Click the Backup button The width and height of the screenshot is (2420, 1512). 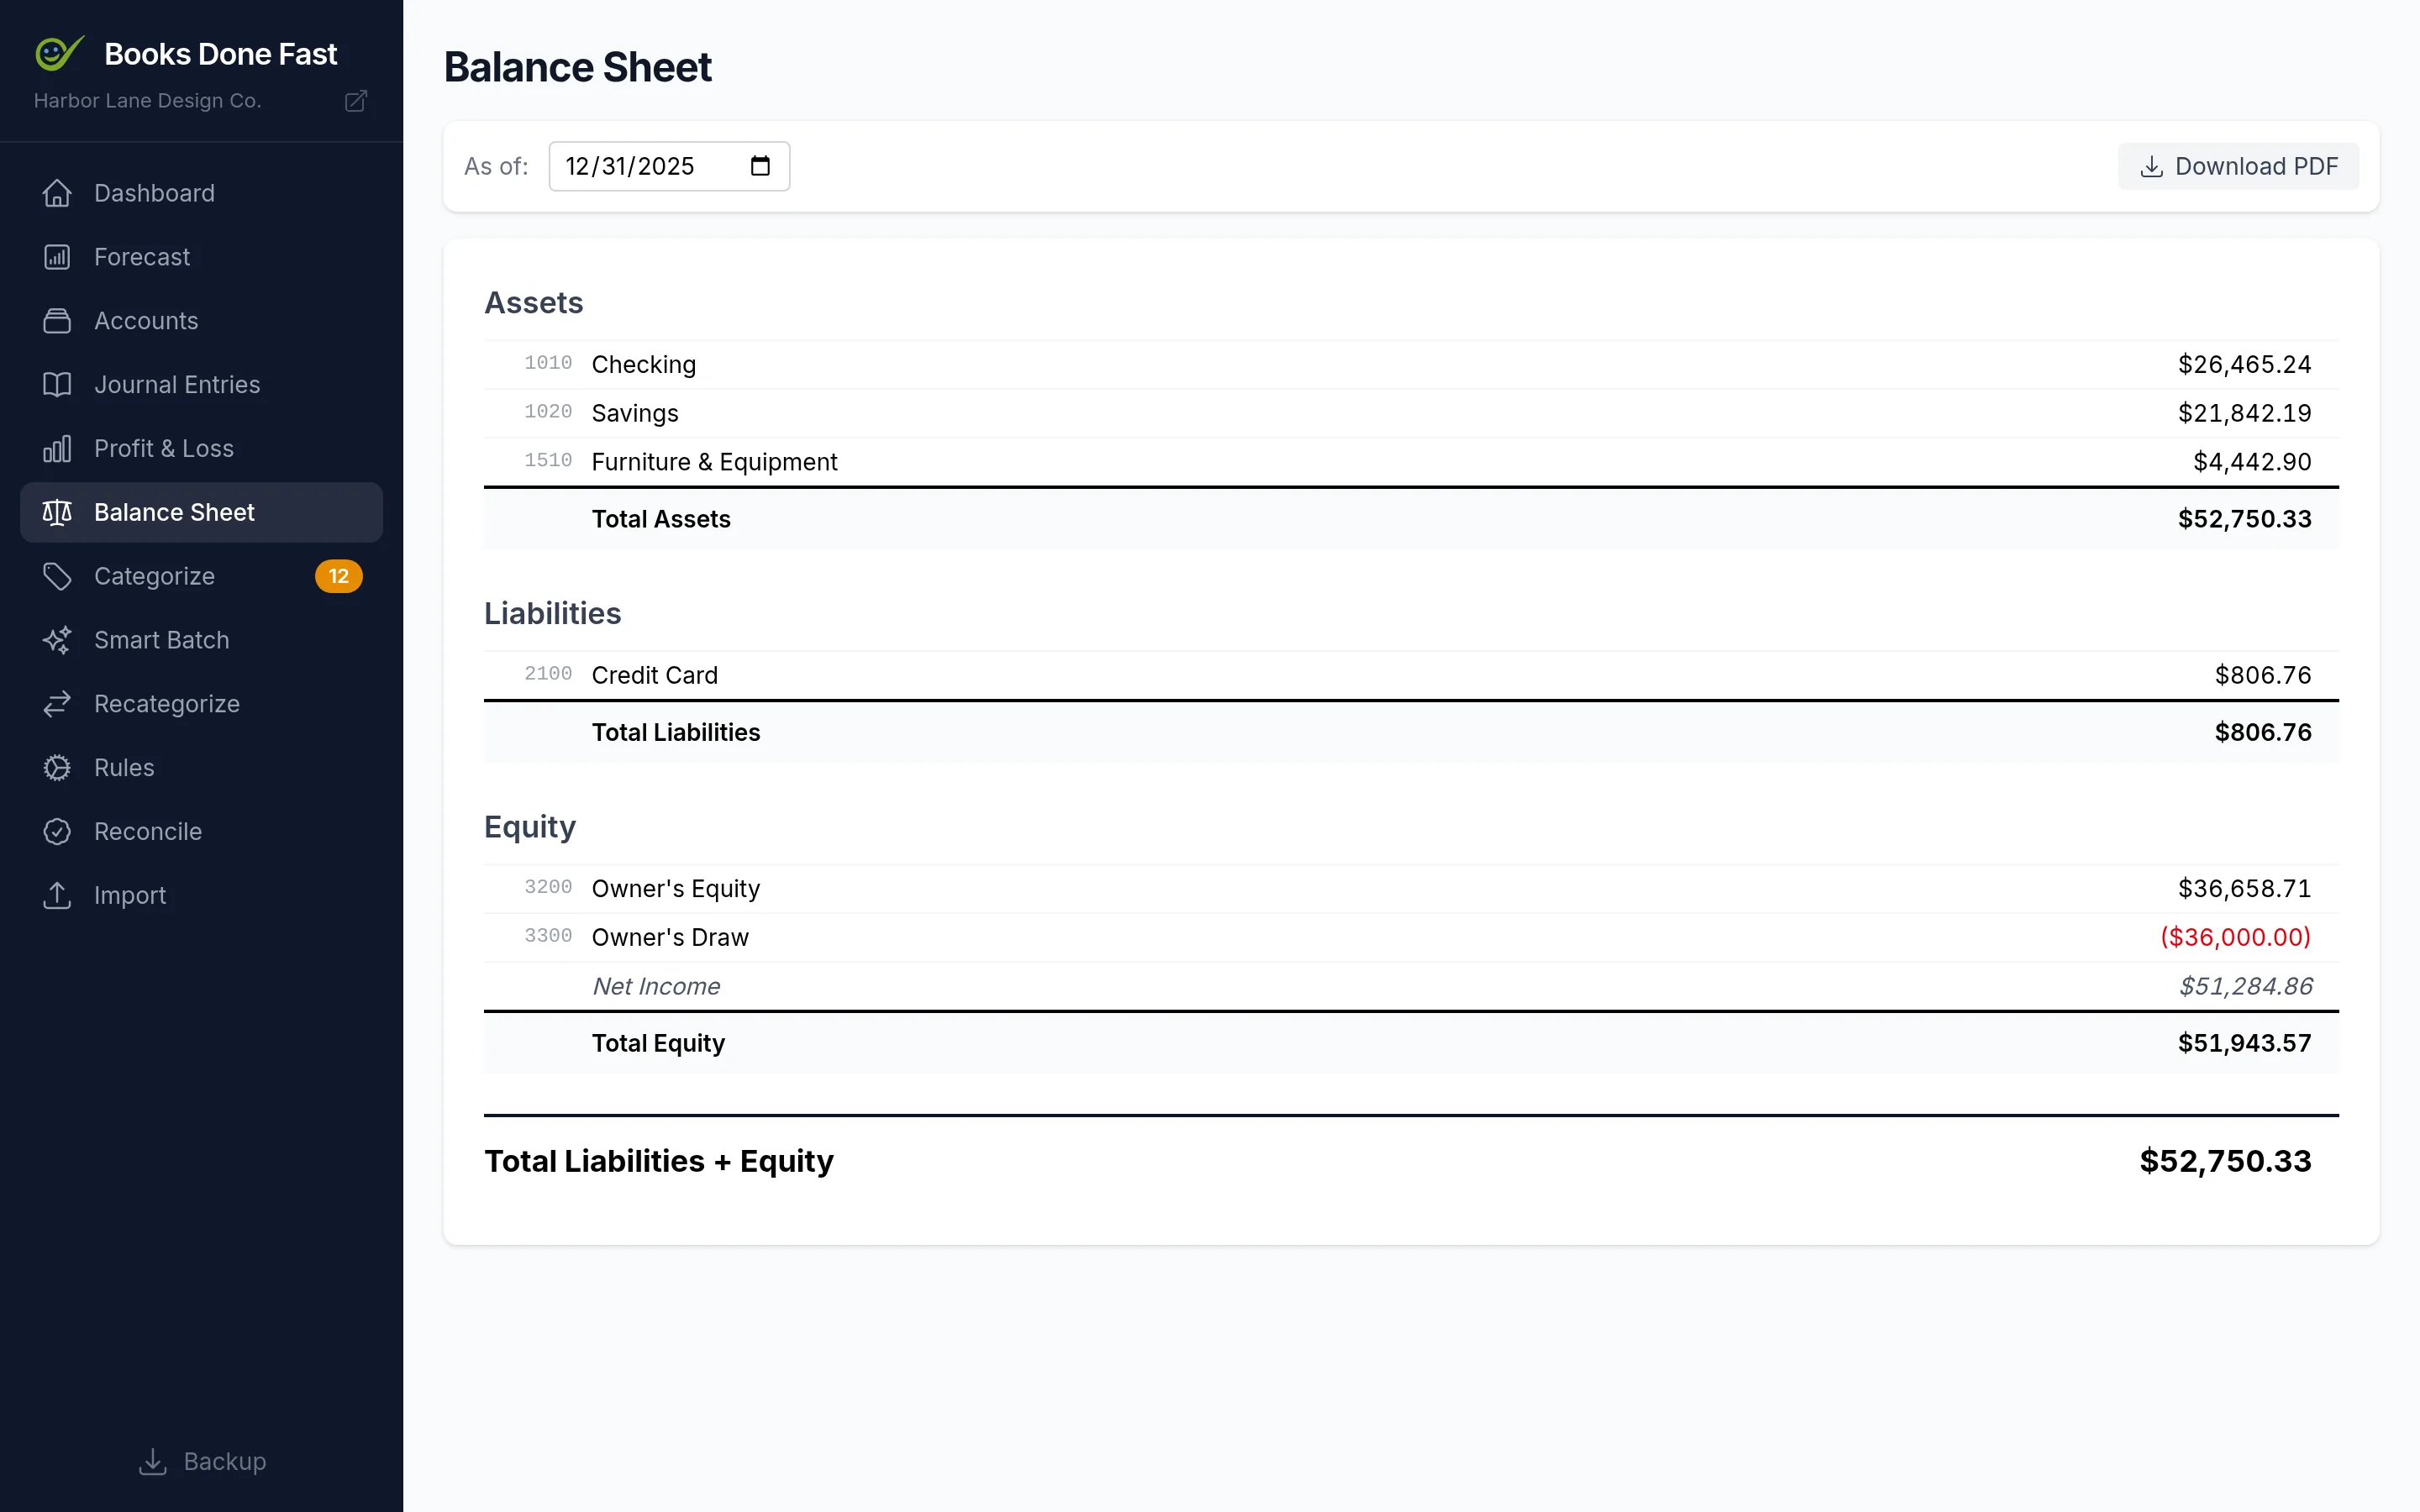(202, 1462)
